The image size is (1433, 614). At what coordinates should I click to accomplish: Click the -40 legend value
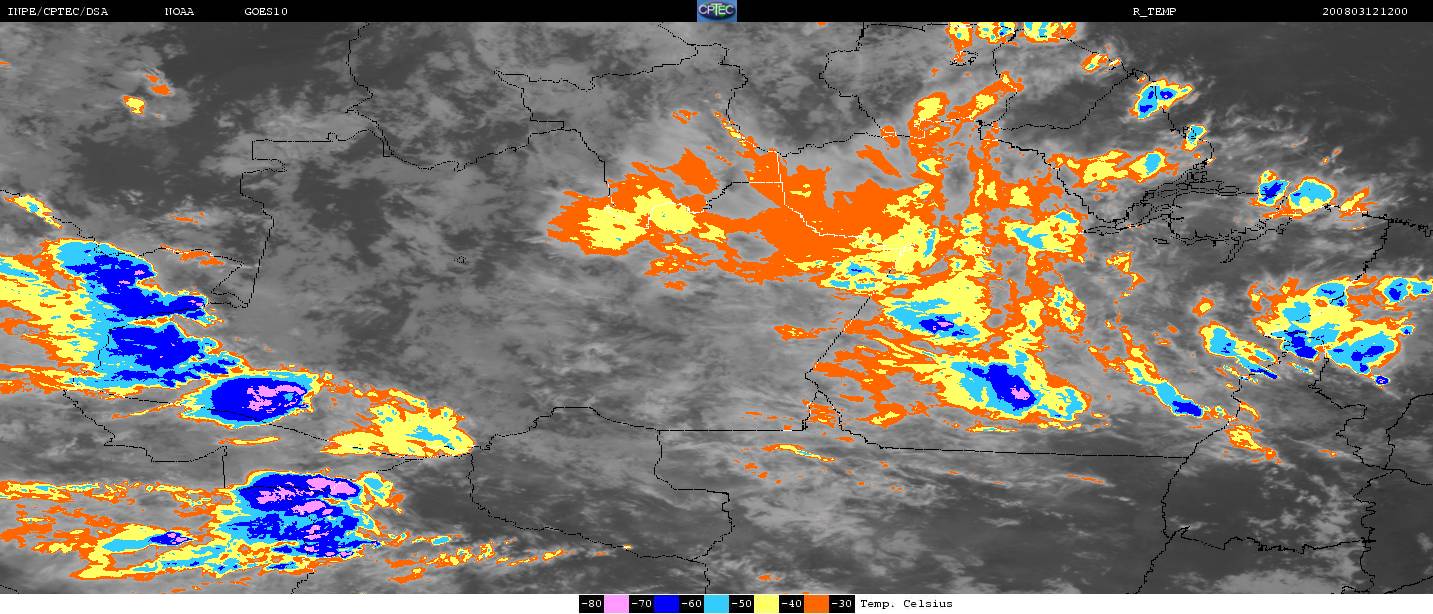pyautogui.click(x=791, y=604)
